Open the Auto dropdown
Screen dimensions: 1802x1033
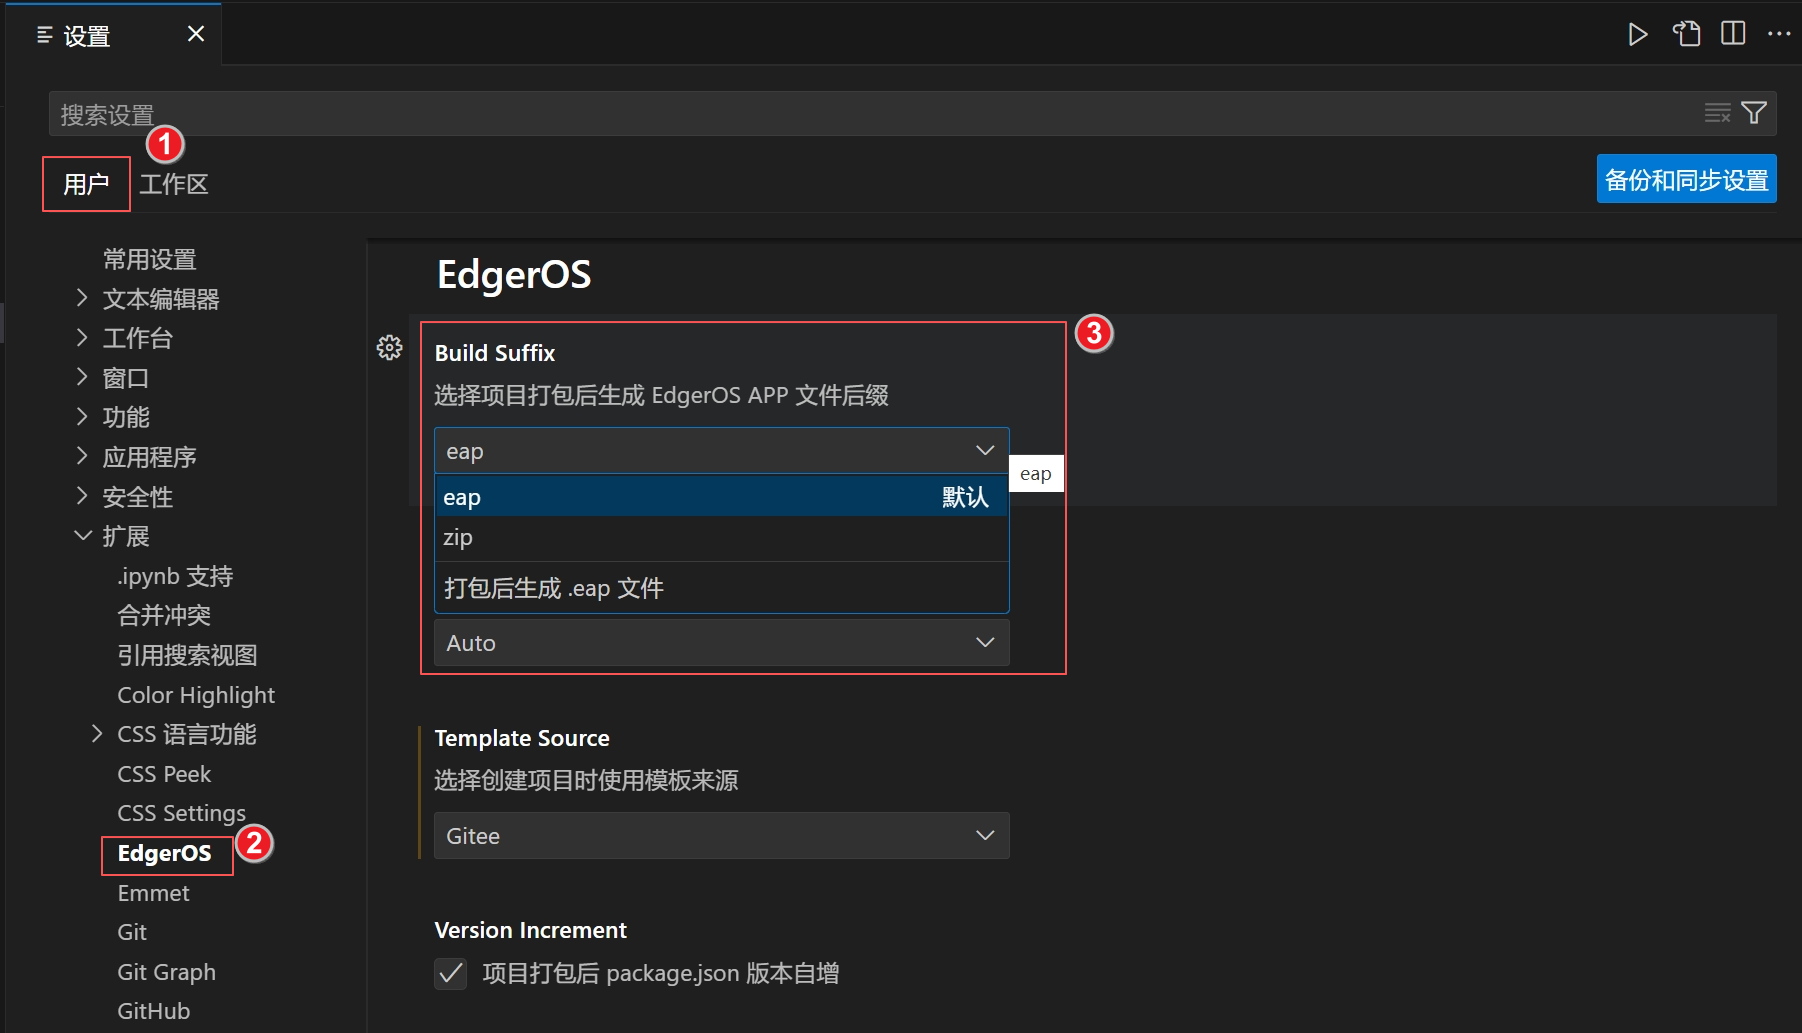(x=720, y=643)
